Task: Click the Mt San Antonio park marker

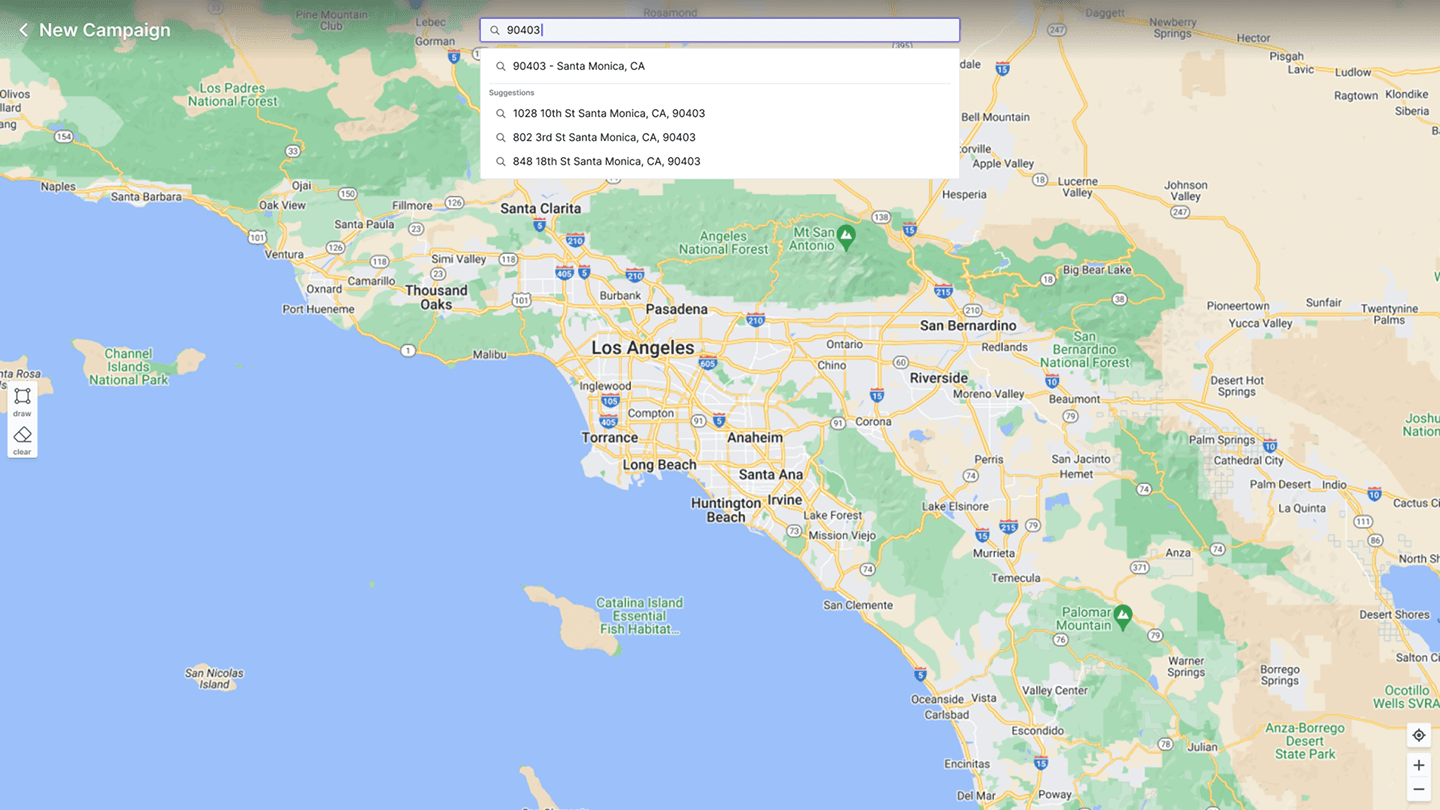Action: pos(846,237)
